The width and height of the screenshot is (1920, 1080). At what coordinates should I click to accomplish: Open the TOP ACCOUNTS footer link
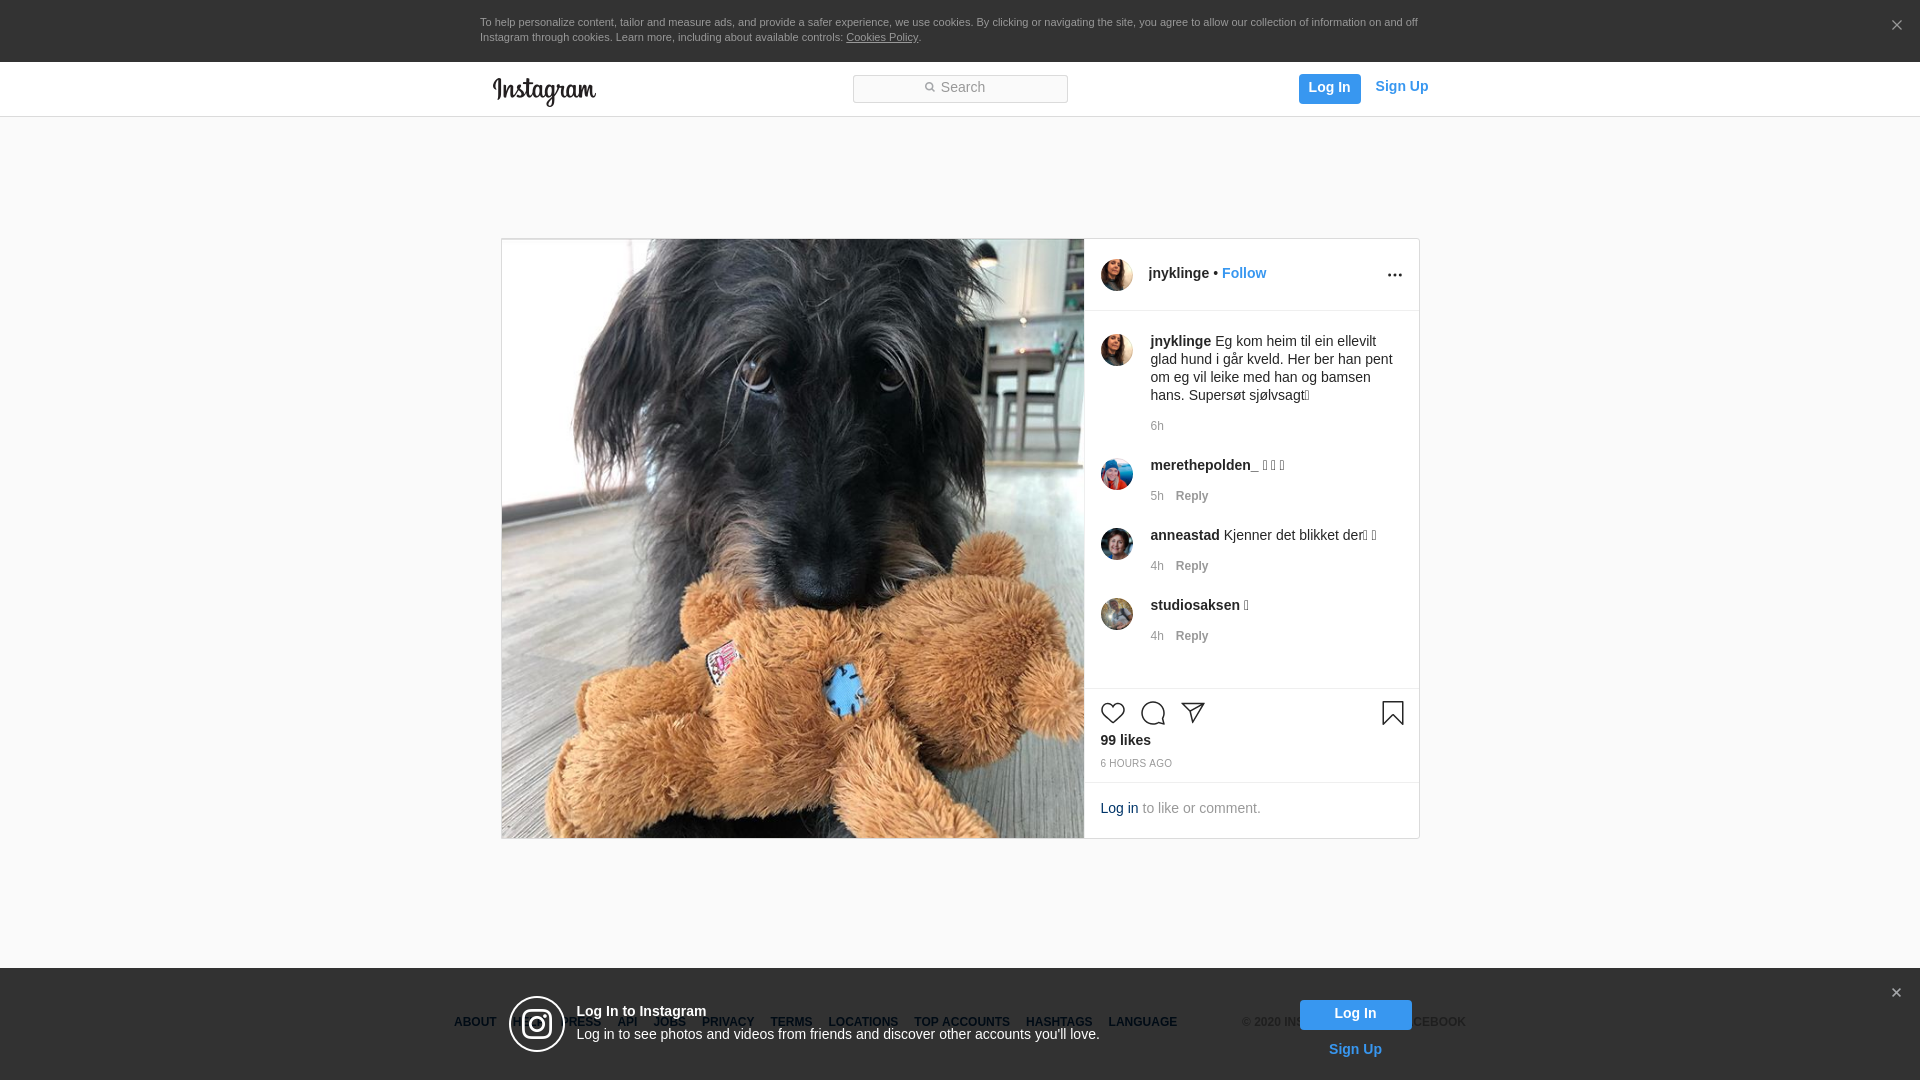(961, 1022)
